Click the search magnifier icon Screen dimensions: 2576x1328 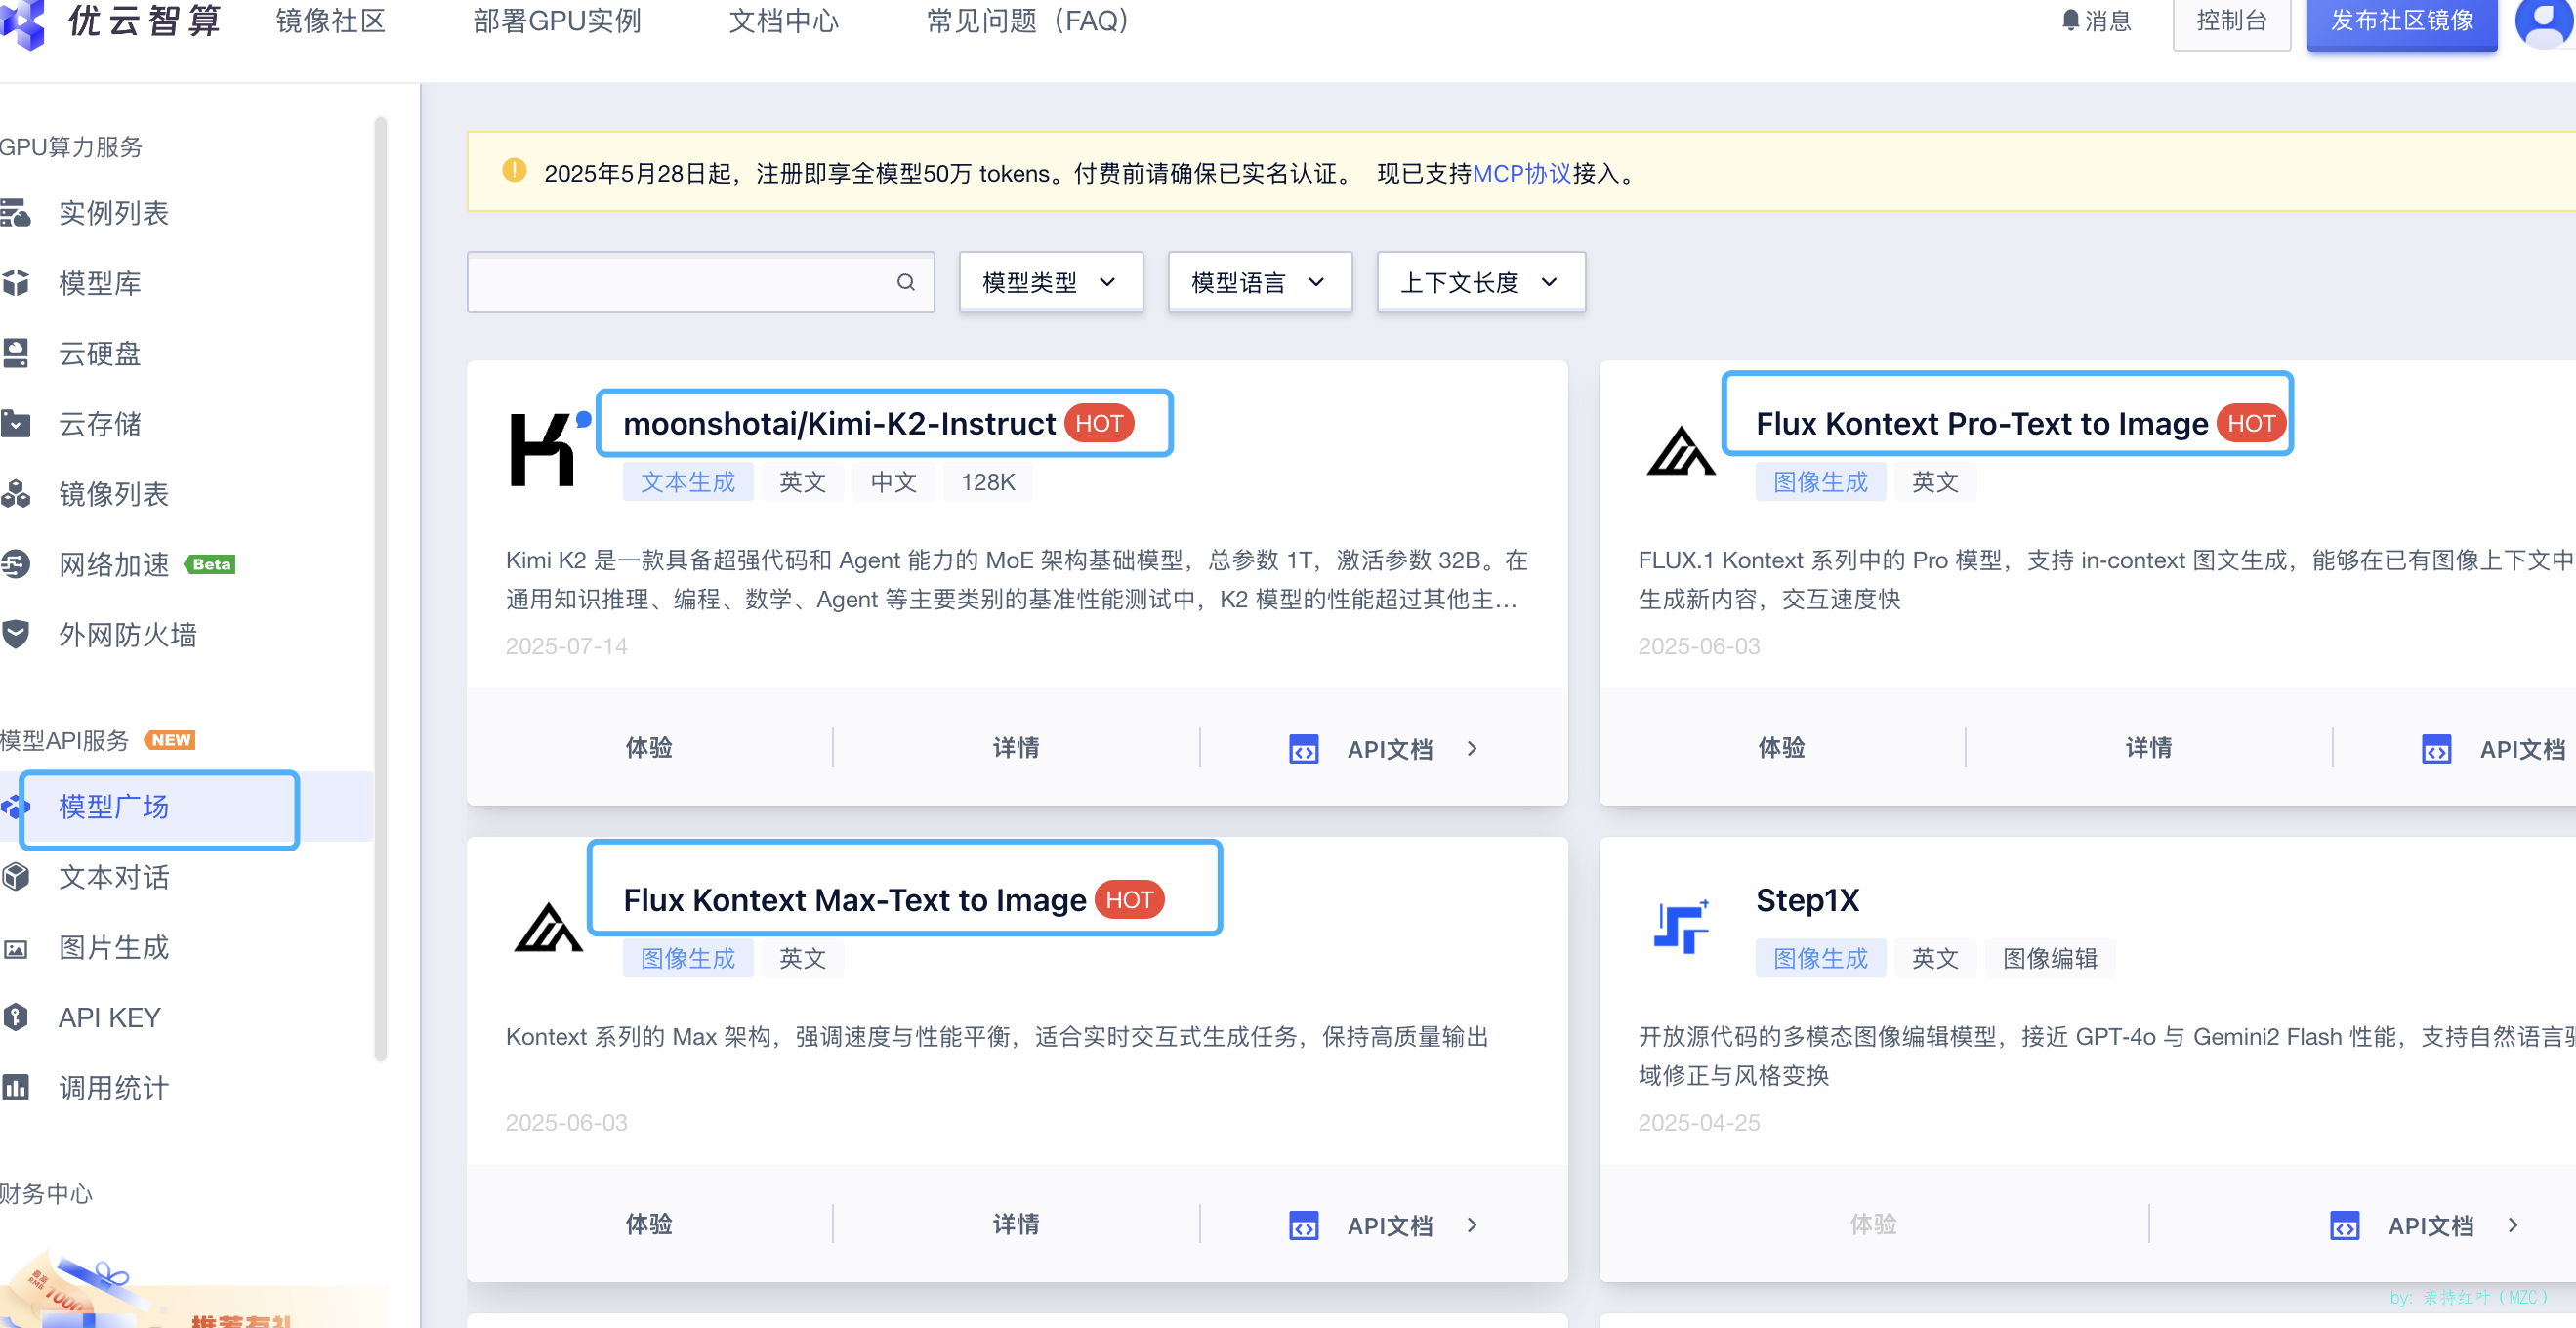click(x=905, y=283)
